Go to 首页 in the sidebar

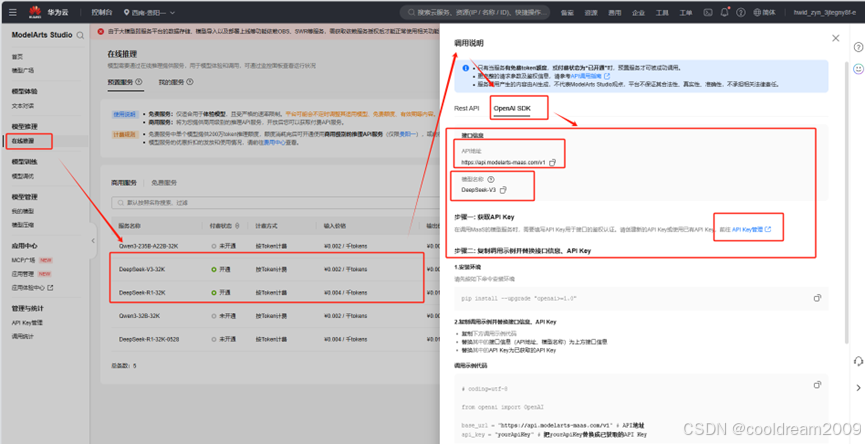click(x=18, y=57)
